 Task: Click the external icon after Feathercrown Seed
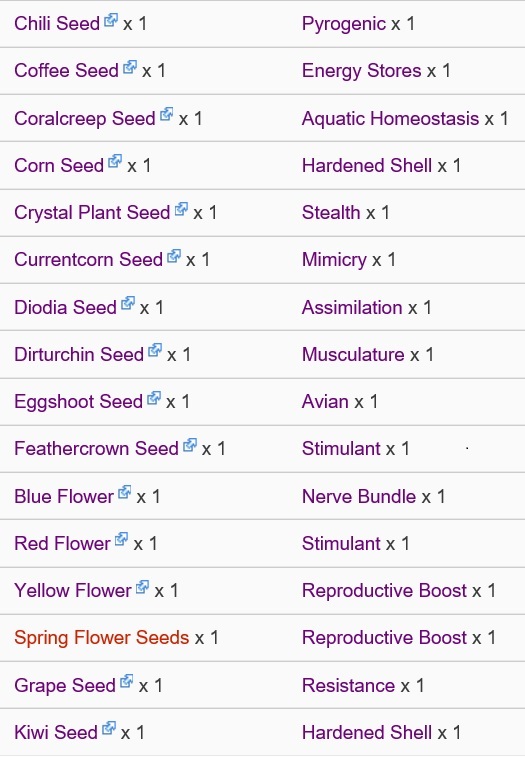[x=190, y=445]
